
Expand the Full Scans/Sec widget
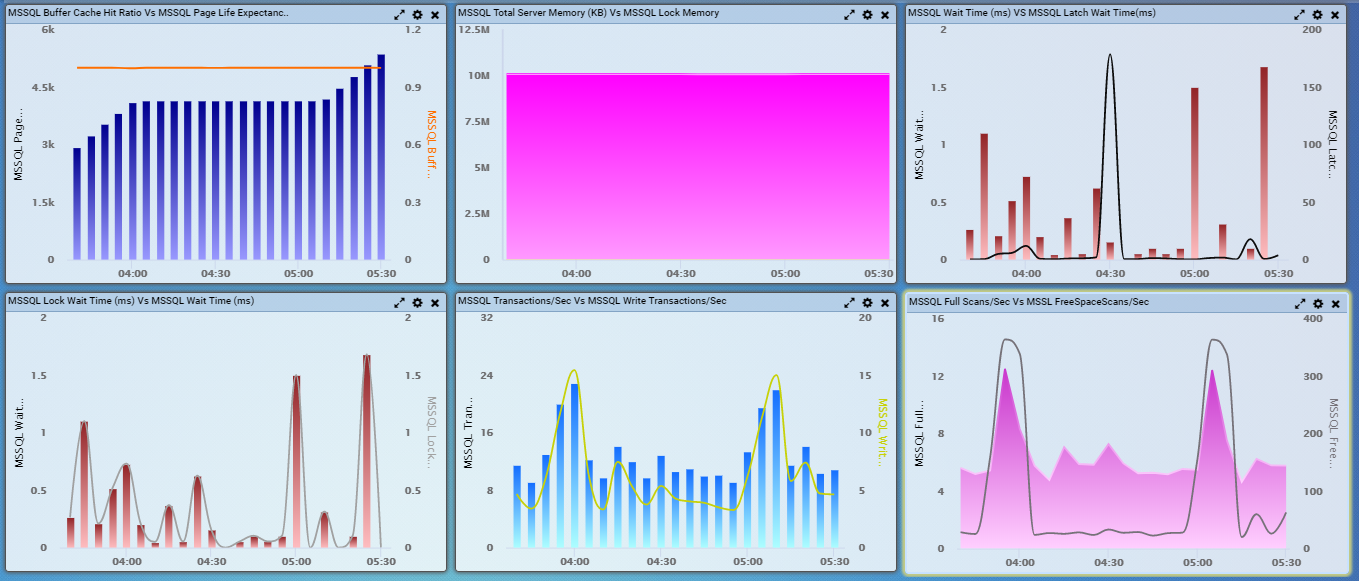(x=1300, y=303)
